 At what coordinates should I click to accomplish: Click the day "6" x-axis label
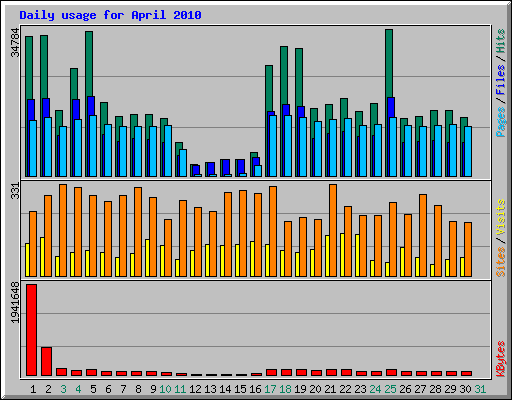(108, 389)
